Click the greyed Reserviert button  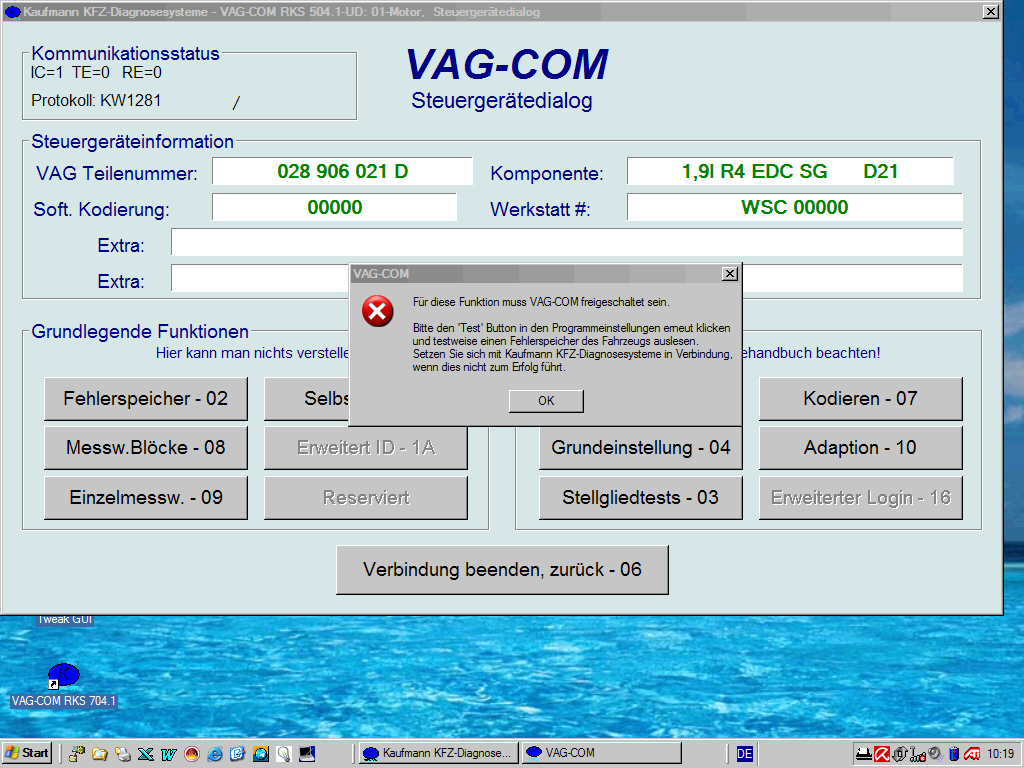[366, 498]
